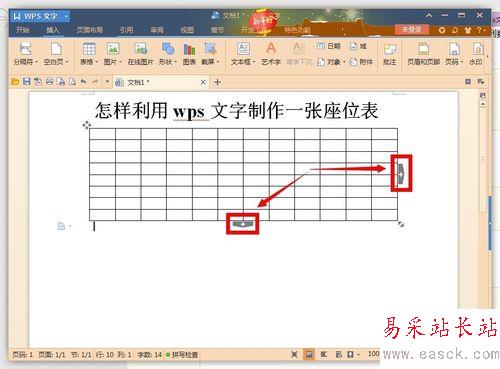Click the open folder icon in quick toolbar
Viewport: 500px width, 369px height.
15,82
